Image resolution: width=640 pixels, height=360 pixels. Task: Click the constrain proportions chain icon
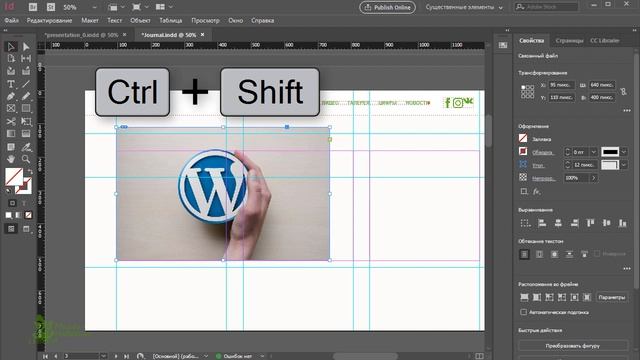623,91
